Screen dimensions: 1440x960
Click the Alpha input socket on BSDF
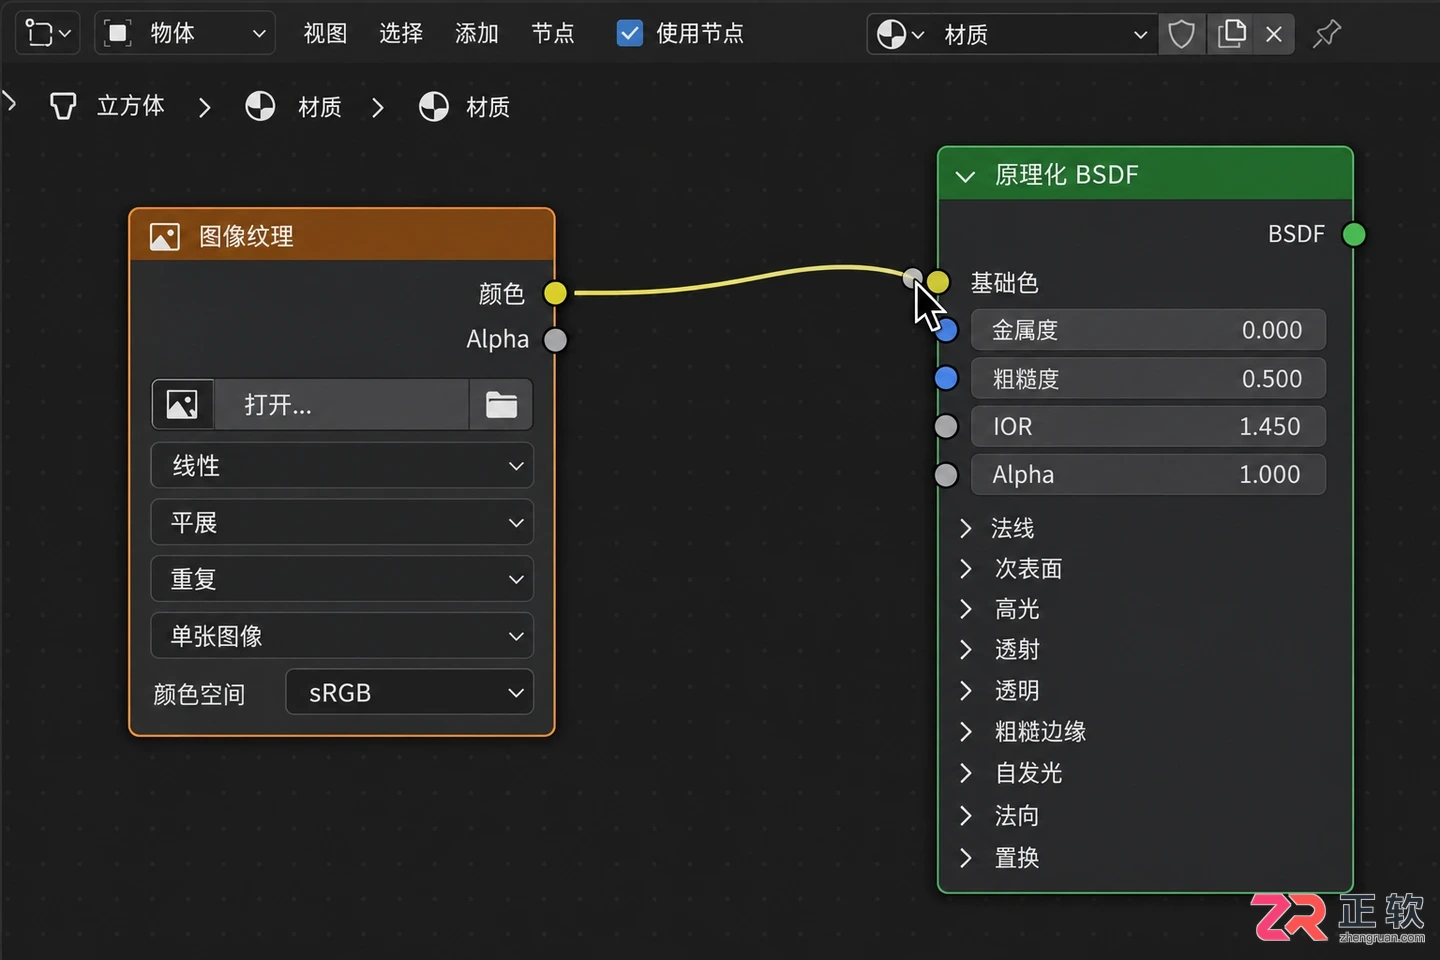coord(946,475)
